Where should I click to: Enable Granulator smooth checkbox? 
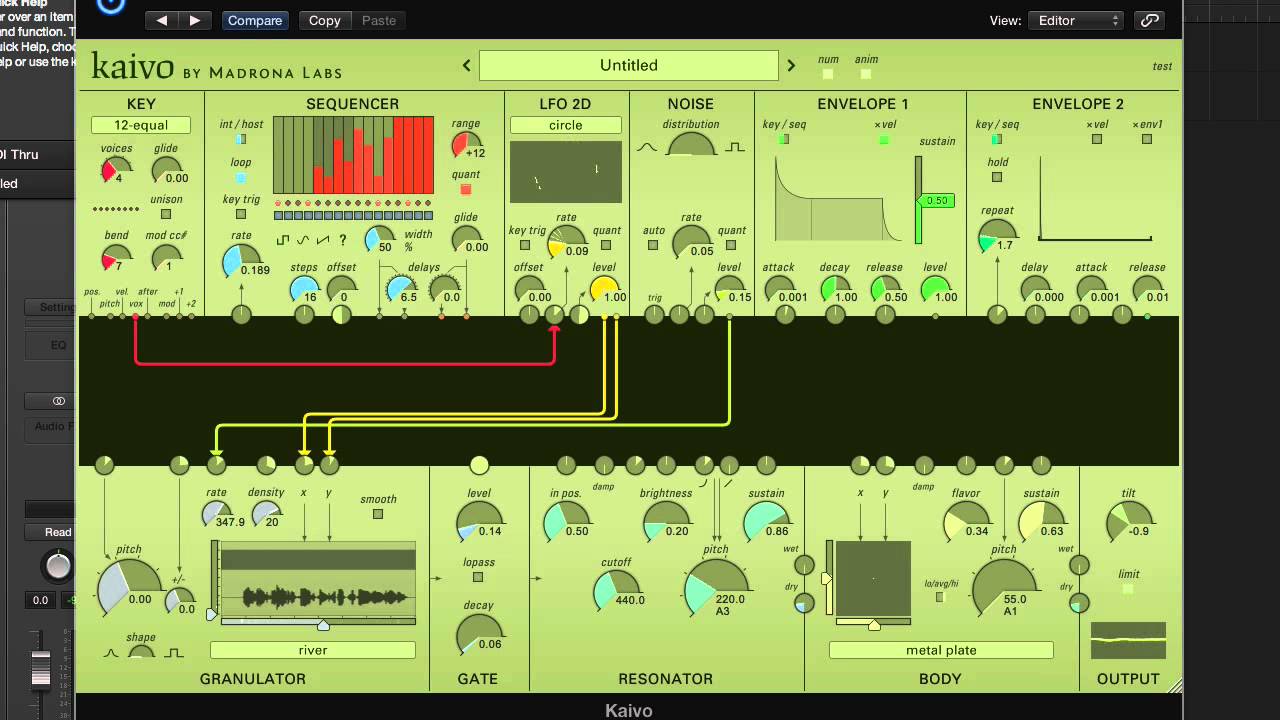click(378, 514)
